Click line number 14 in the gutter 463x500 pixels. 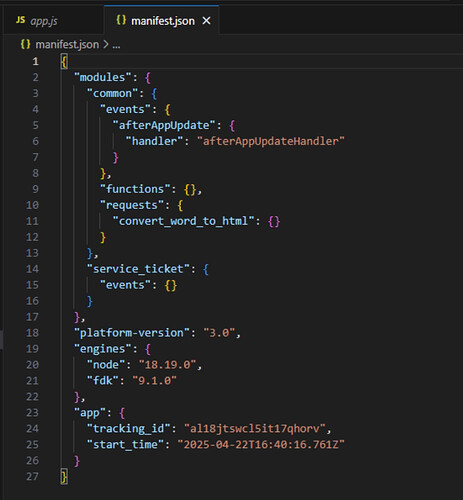[32, 269]
